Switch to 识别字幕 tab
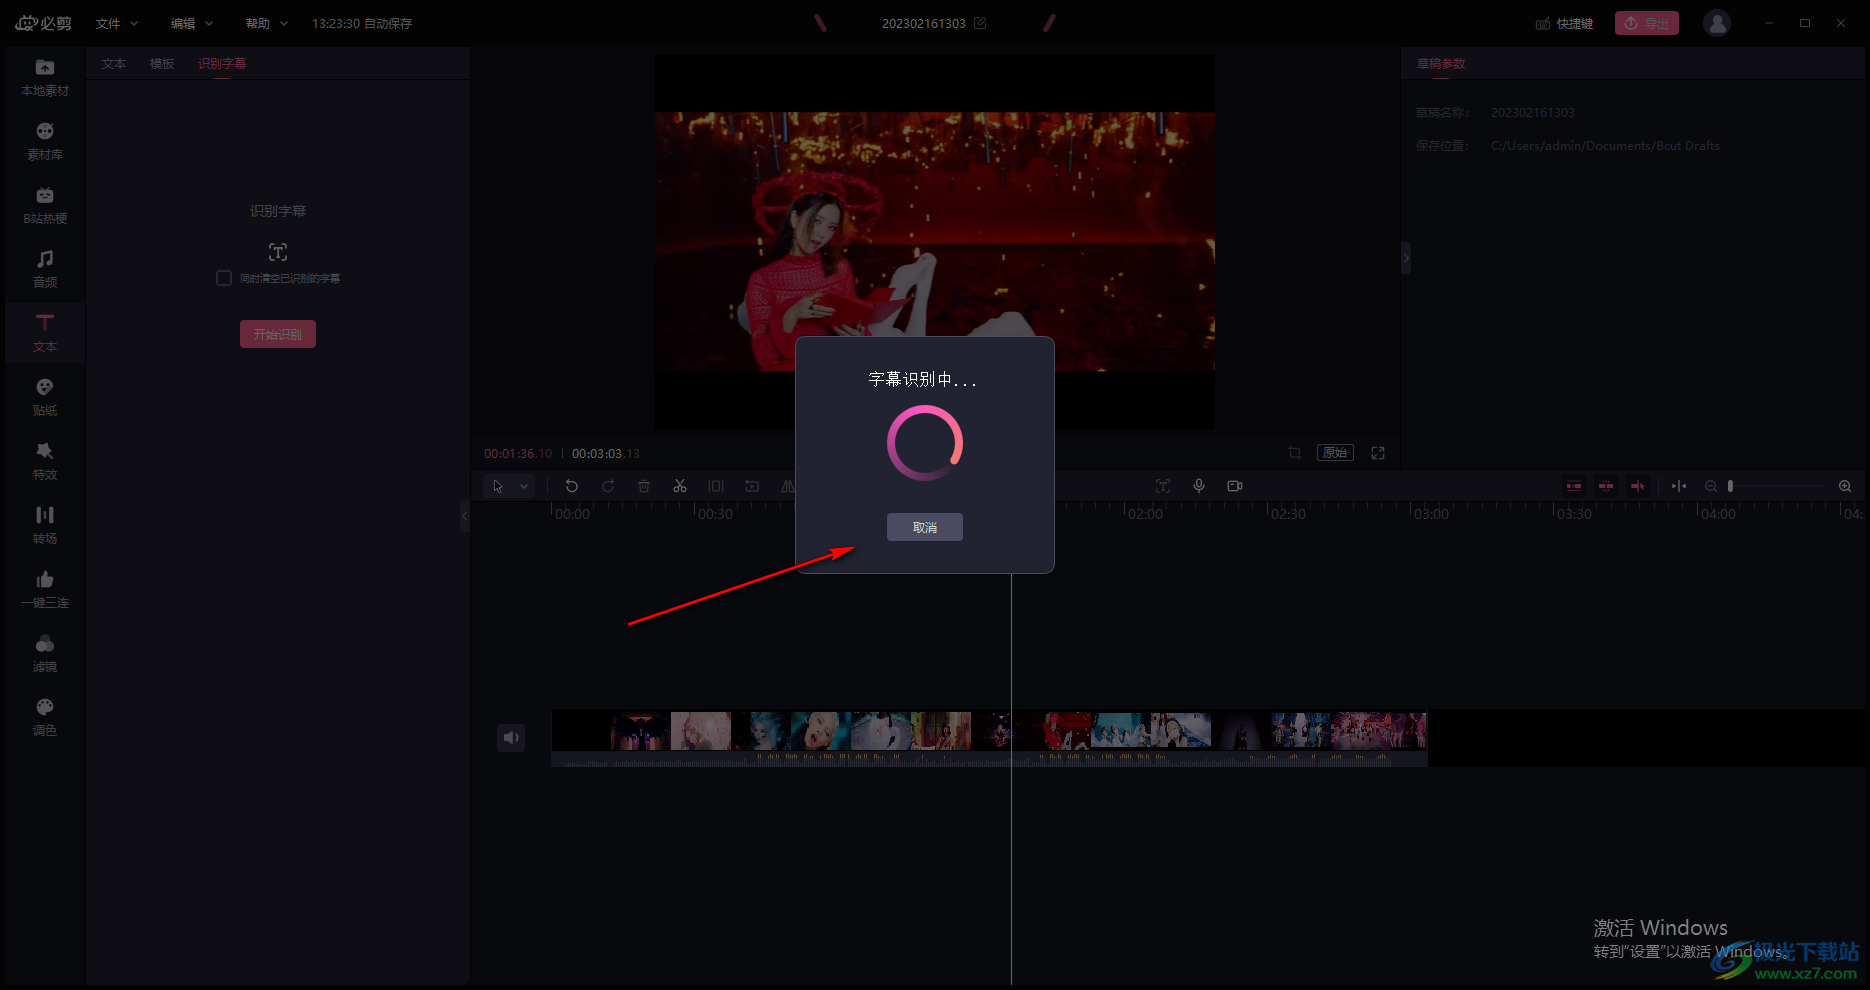Screen dimensions: 1870x990 coord(222,64)
